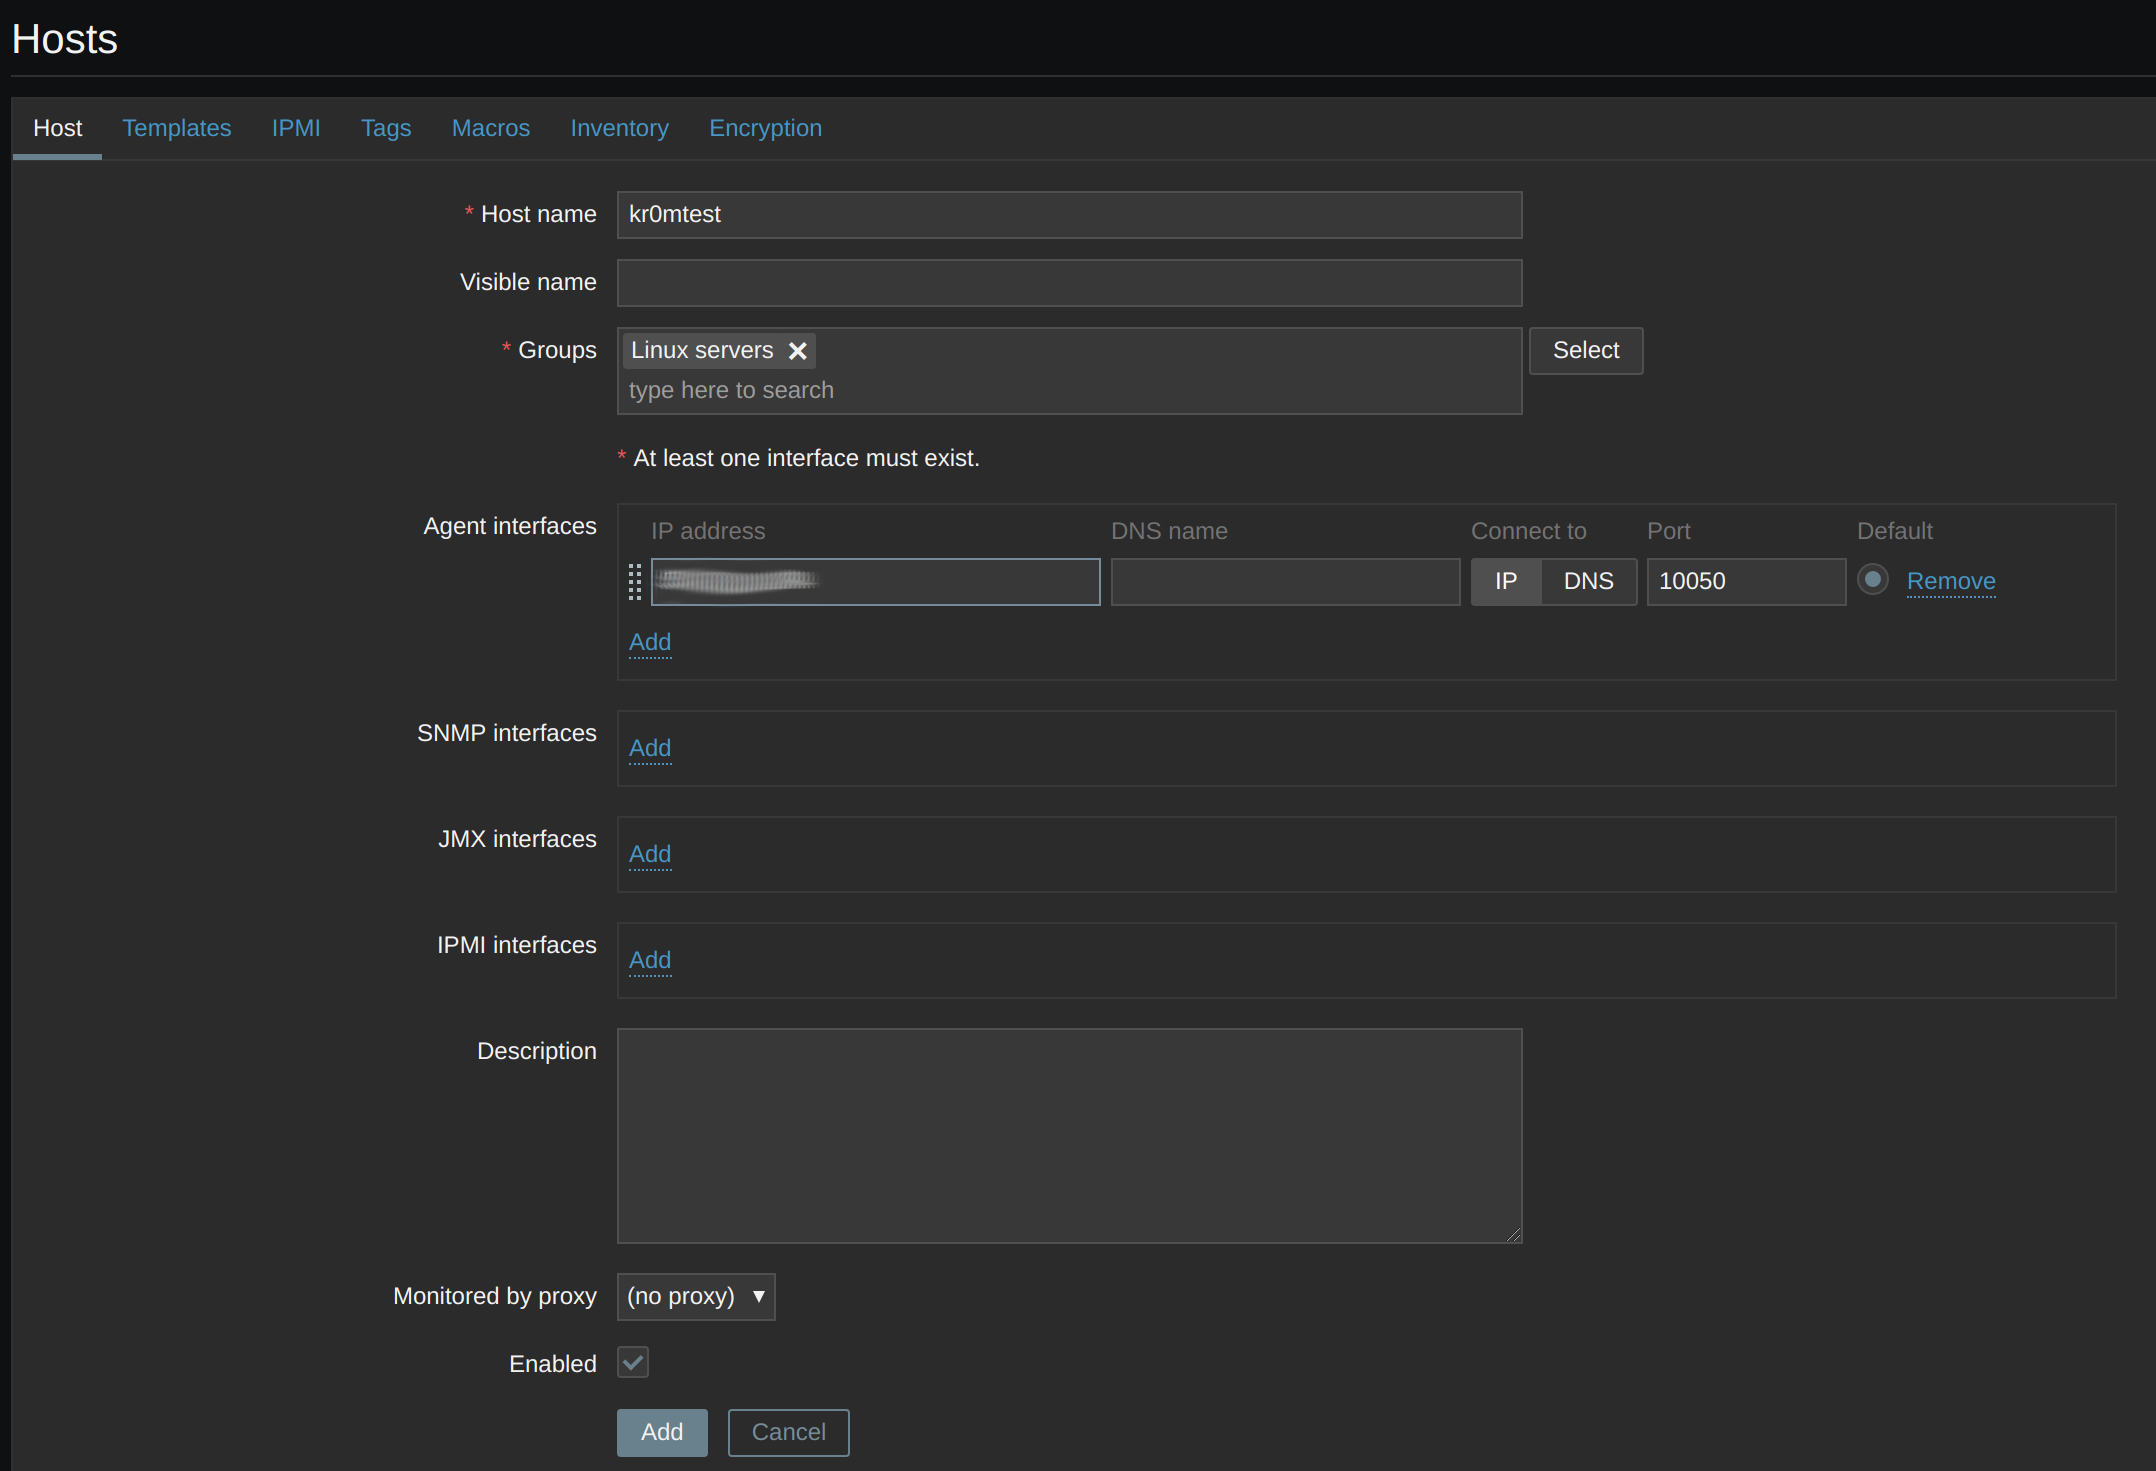Select the Default interface radio button

(x=1872, y=580)
